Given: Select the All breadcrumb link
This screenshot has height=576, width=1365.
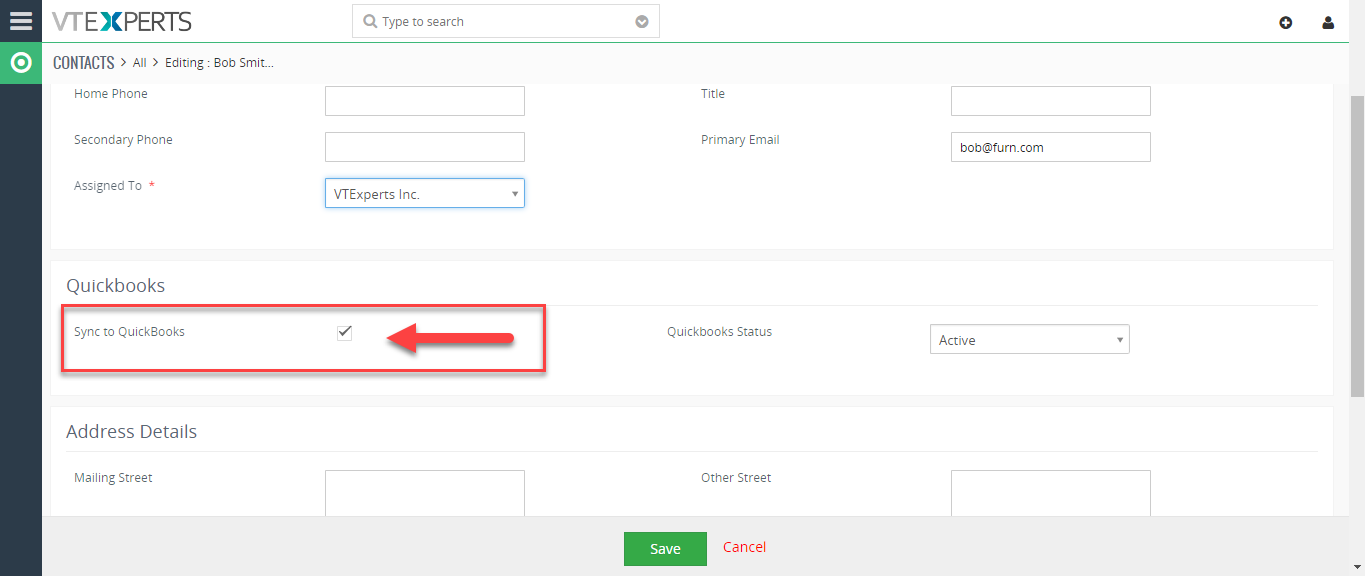Looking at the screenshot, I should (140, 62).
